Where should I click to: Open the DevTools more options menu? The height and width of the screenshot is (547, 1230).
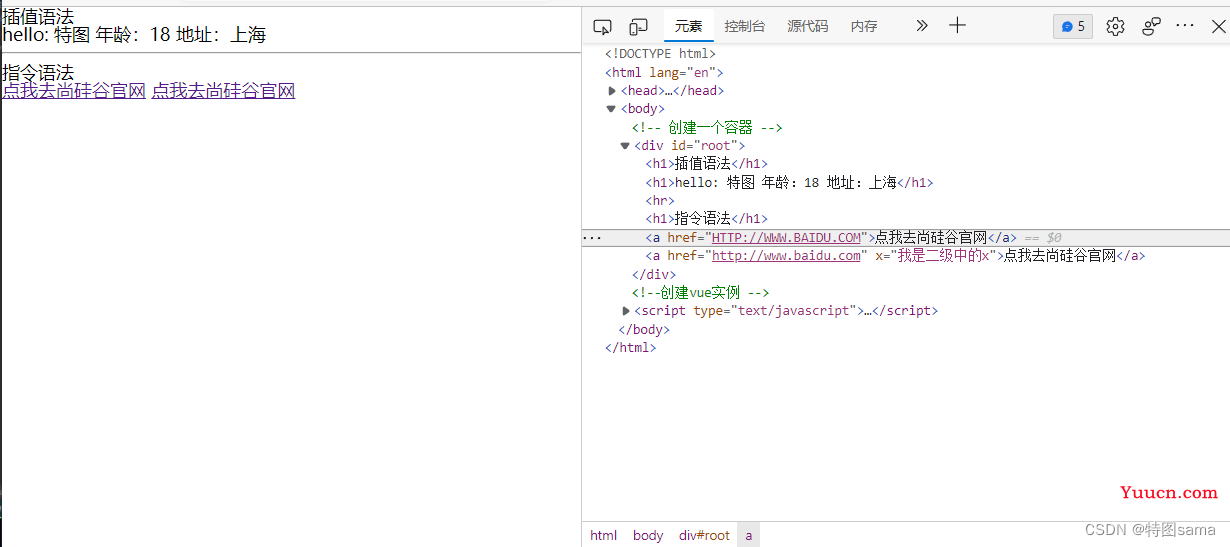click(x=1185, y=26)
